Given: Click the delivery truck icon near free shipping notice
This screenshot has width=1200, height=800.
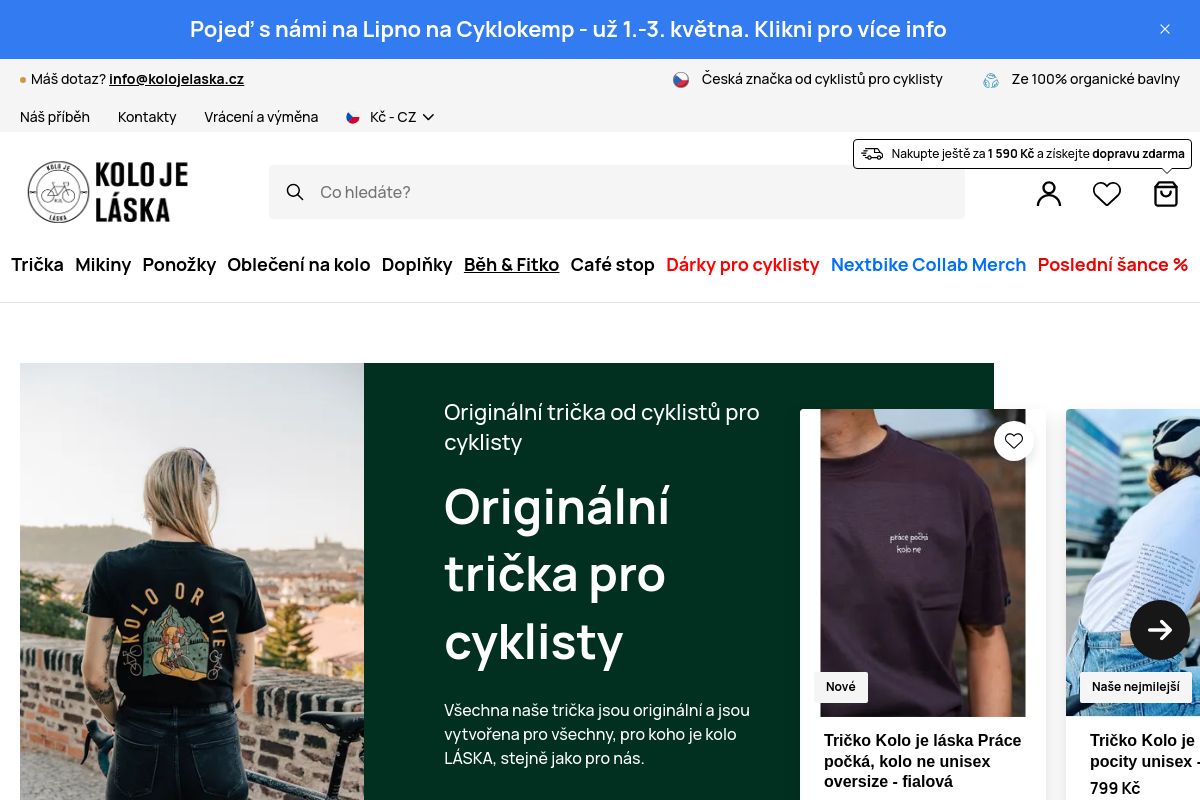Looking at the screenshot, I should (873, 154).
